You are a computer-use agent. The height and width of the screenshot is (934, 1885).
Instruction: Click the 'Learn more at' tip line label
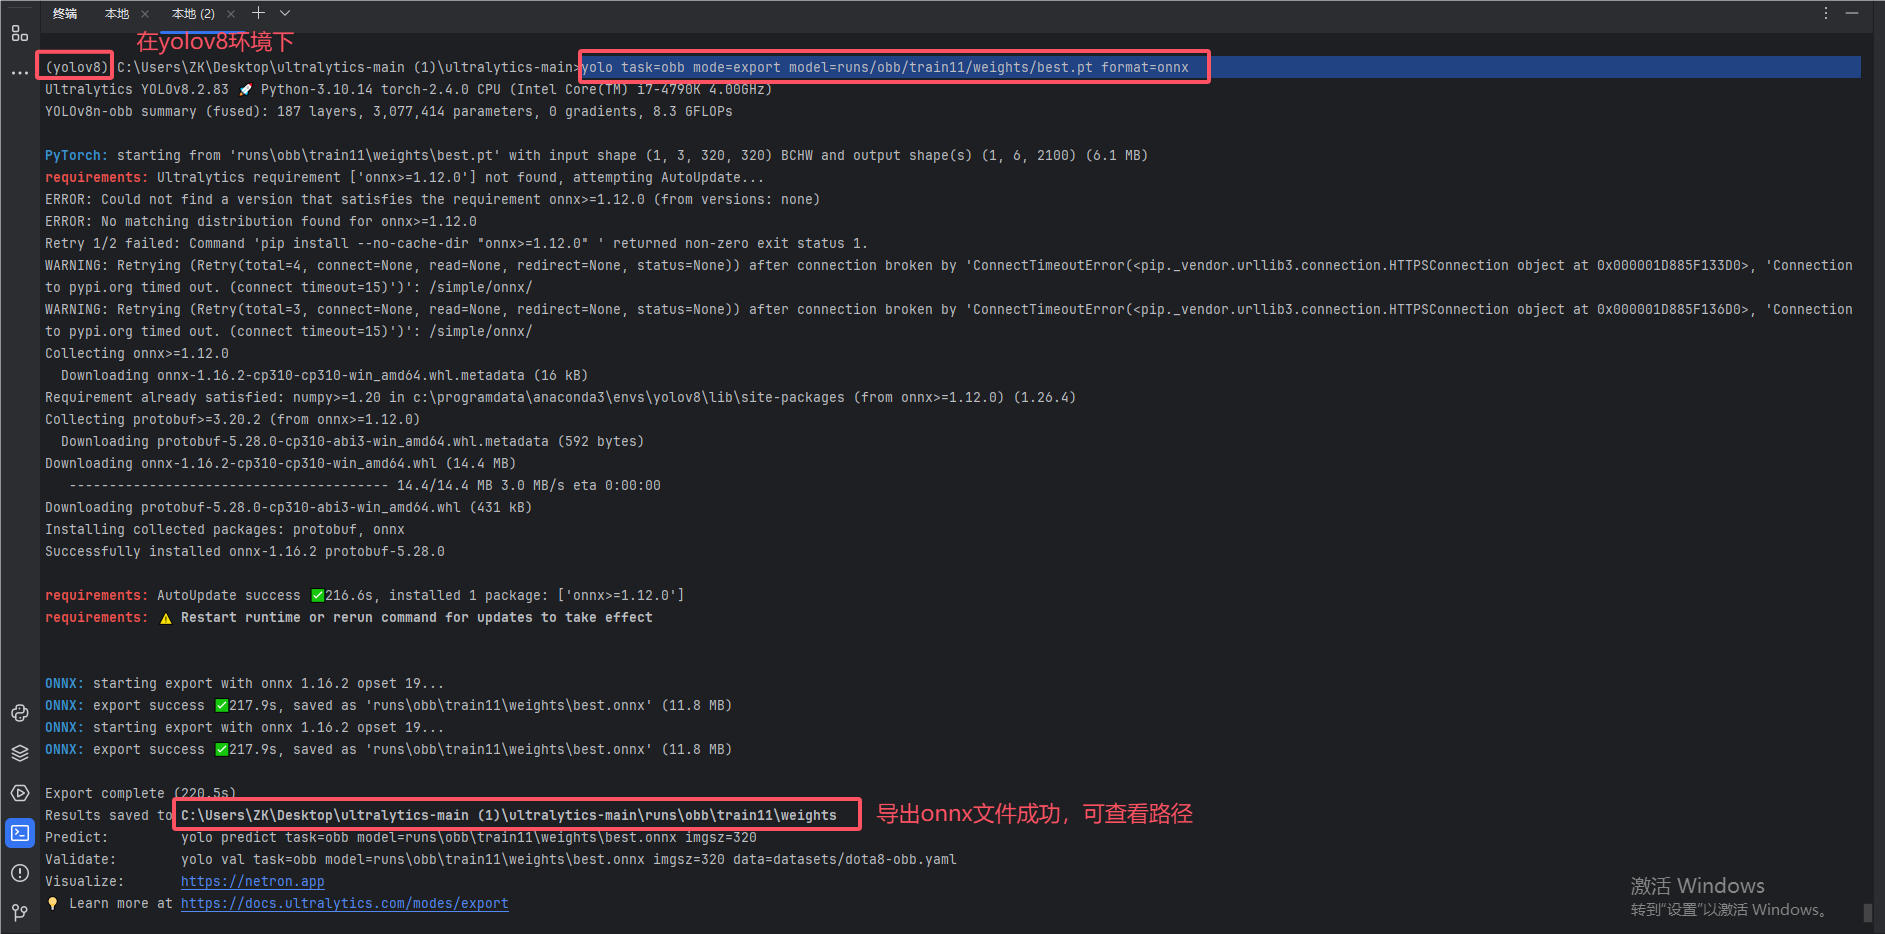tap(120, 903)
